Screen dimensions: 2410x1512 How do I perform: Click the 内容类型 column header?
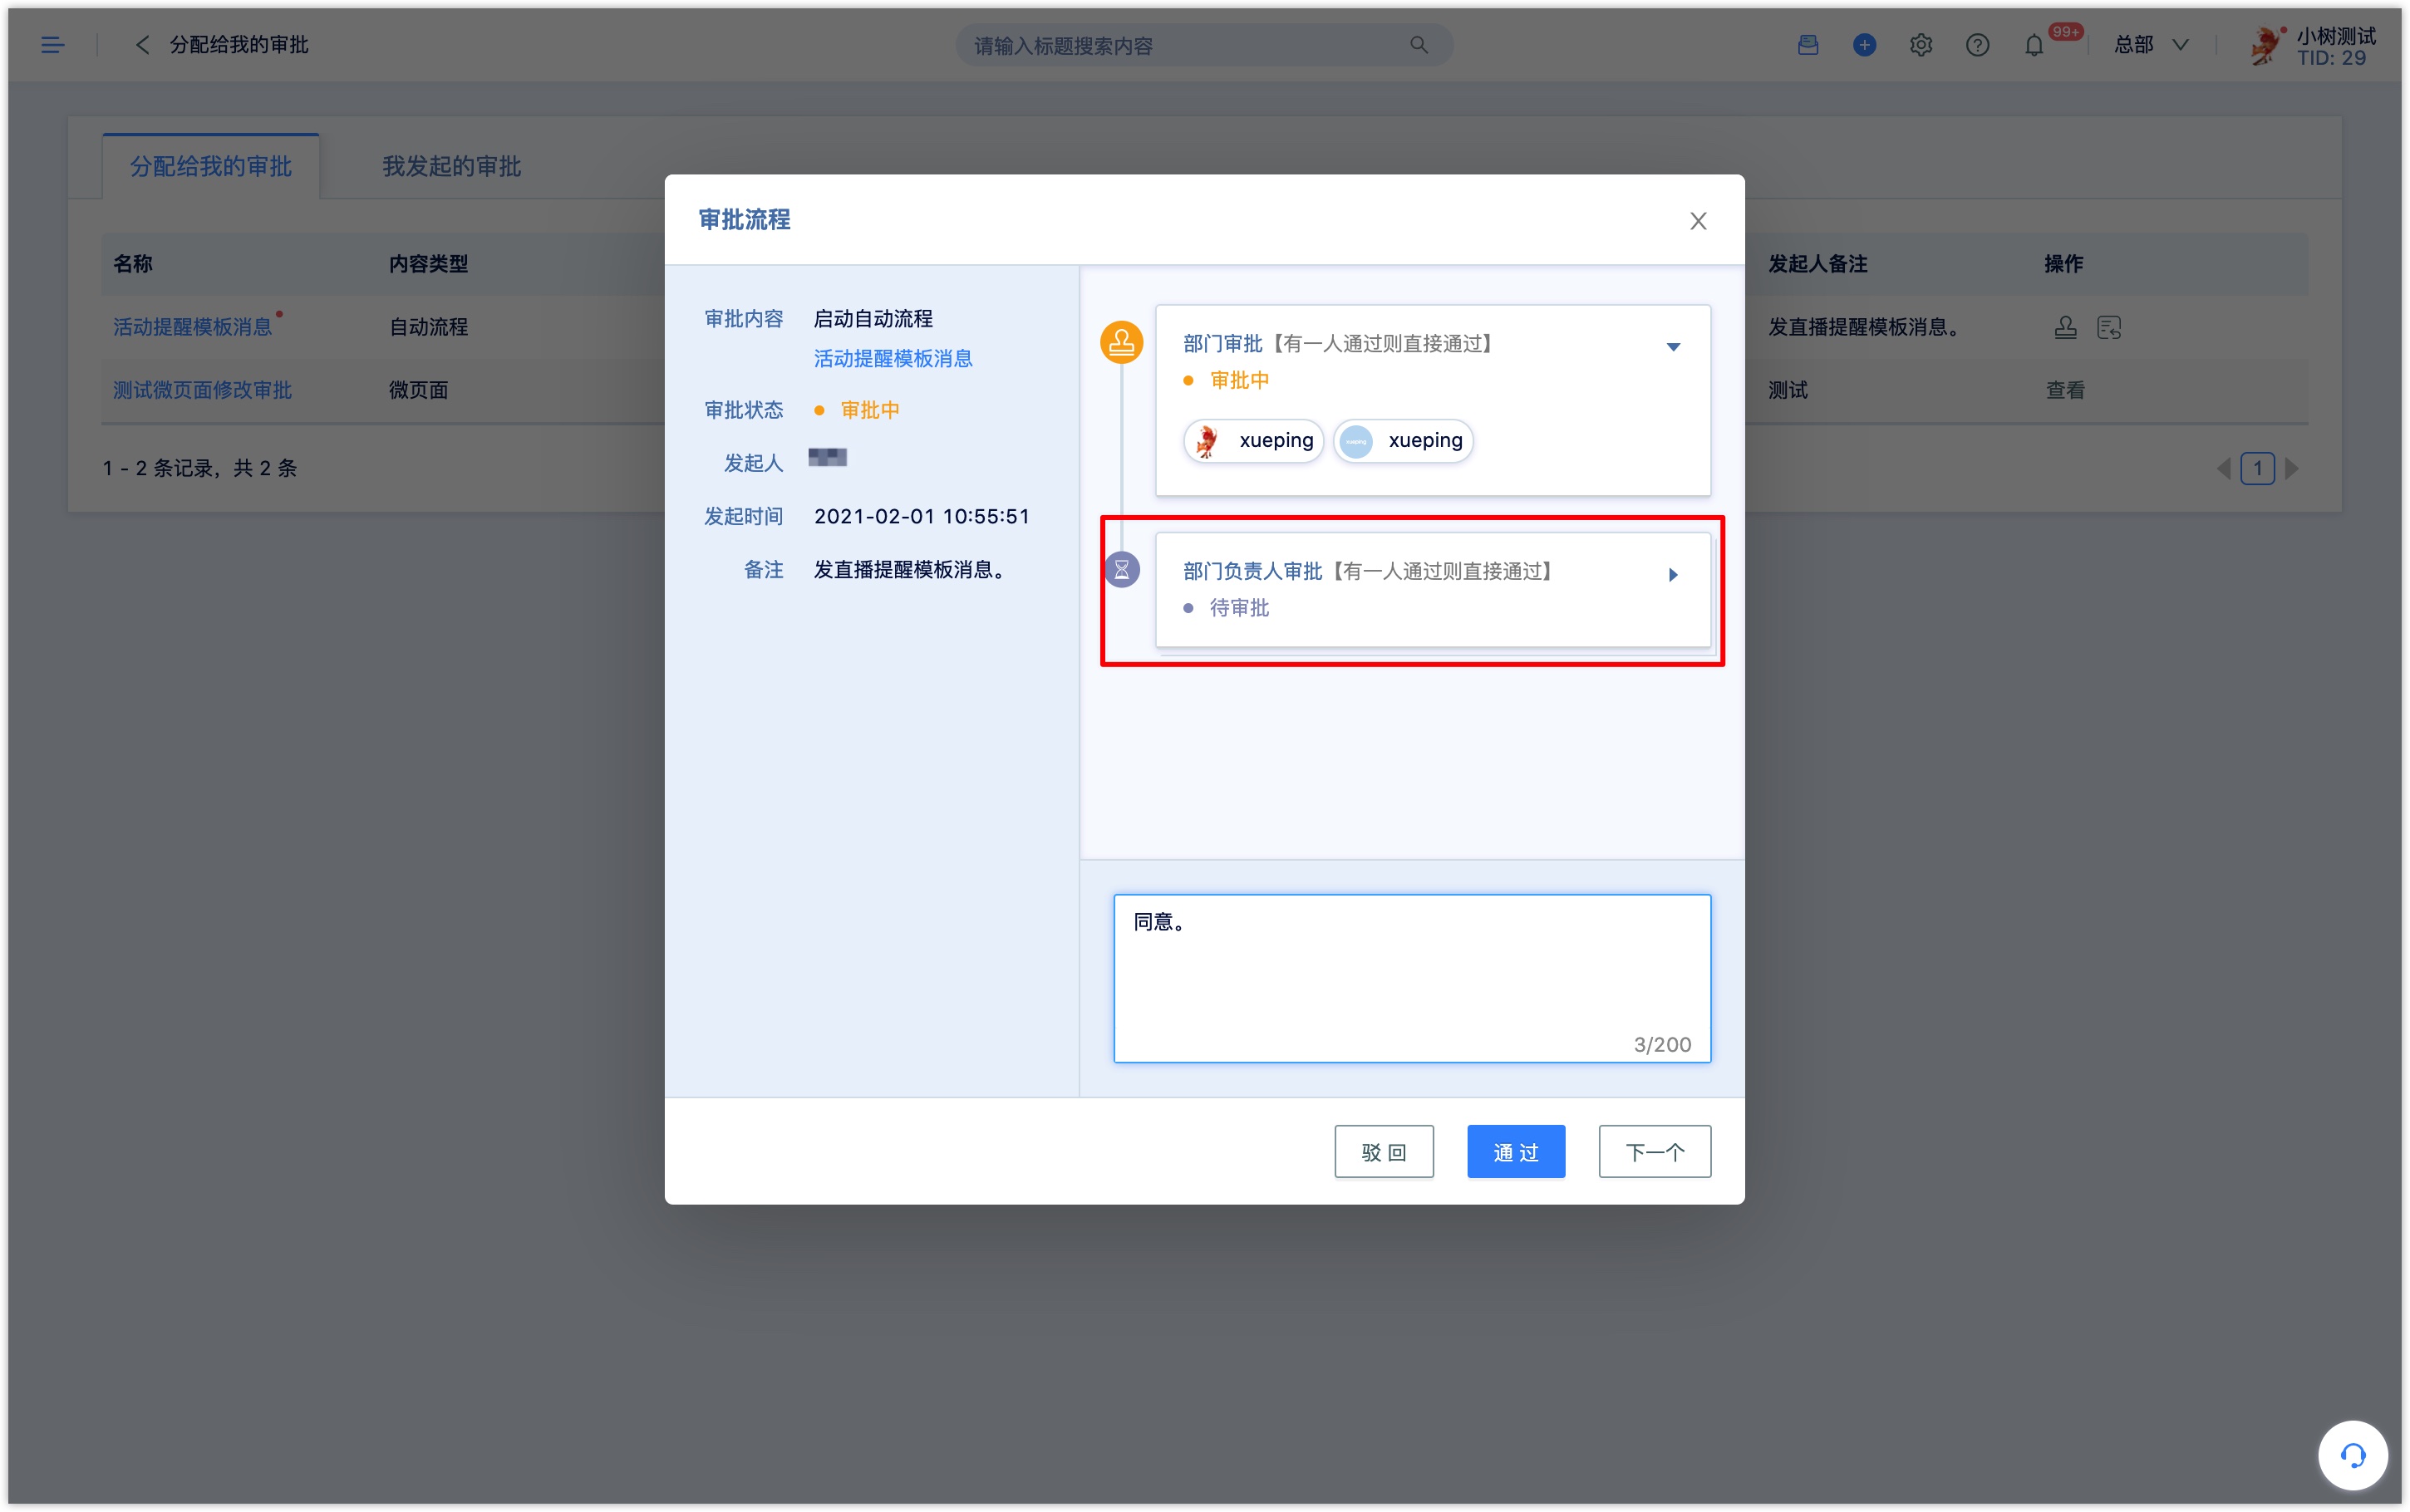[428, 264]
